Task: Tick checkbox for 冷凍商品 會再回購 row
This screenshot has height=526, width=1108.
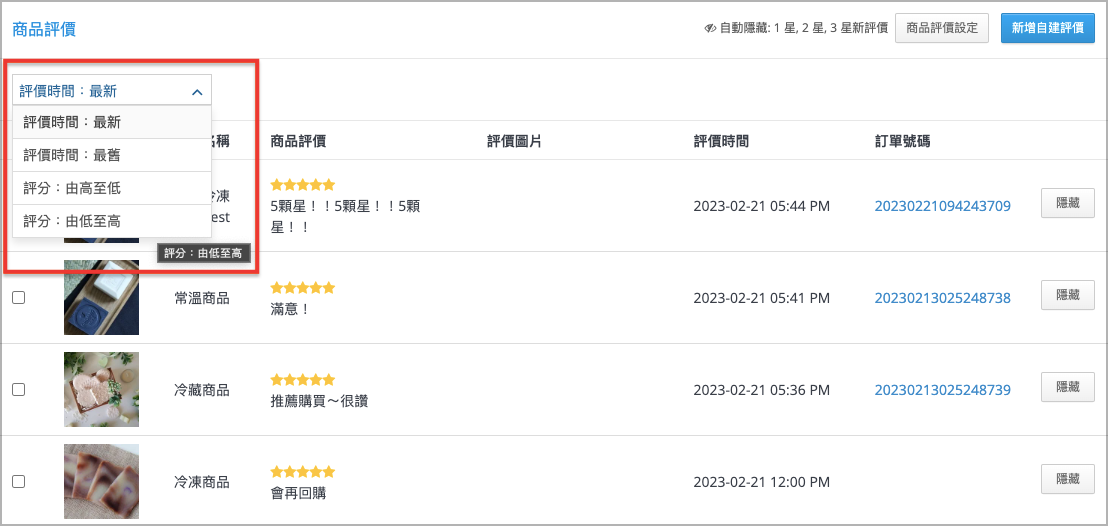Action: coord(19,481)
